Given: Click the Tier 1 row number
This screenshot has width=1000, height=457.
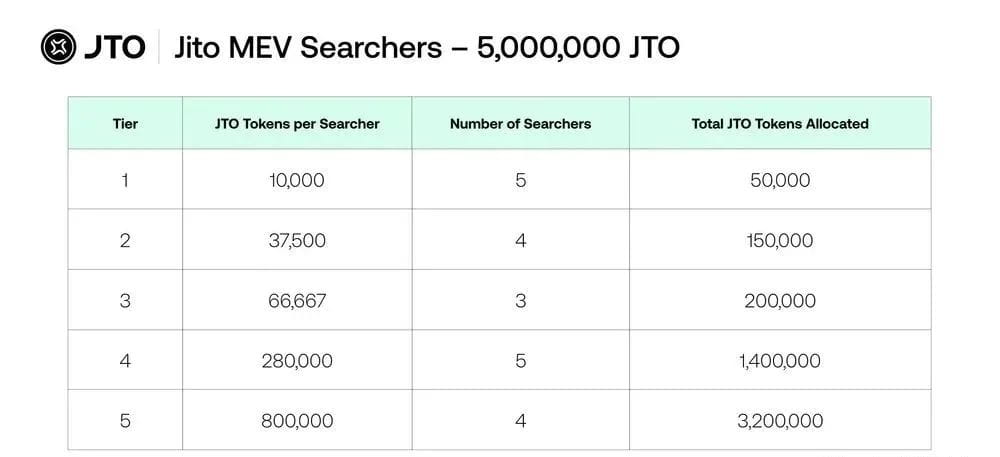Looking at the screenshot, I should pos(125,181).
